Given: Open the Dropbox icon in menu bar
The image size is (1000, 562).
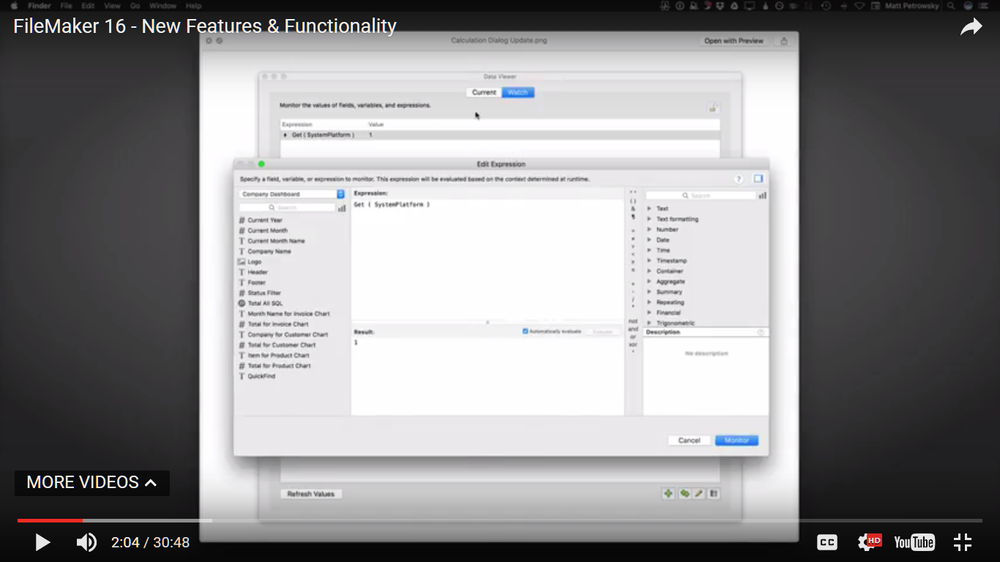Looking at the screenshot, I should point(720,6).
